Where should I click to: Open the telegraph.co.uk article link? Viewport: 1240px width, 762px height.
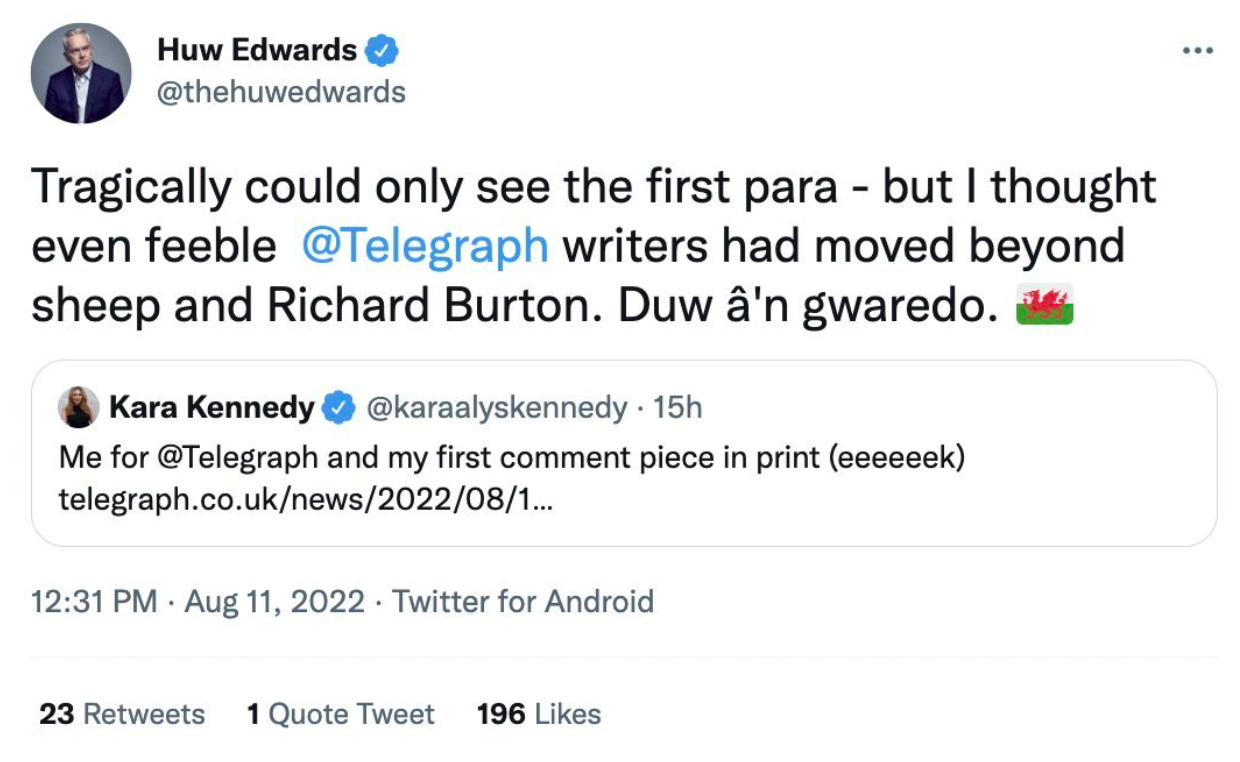pos(305,498)
